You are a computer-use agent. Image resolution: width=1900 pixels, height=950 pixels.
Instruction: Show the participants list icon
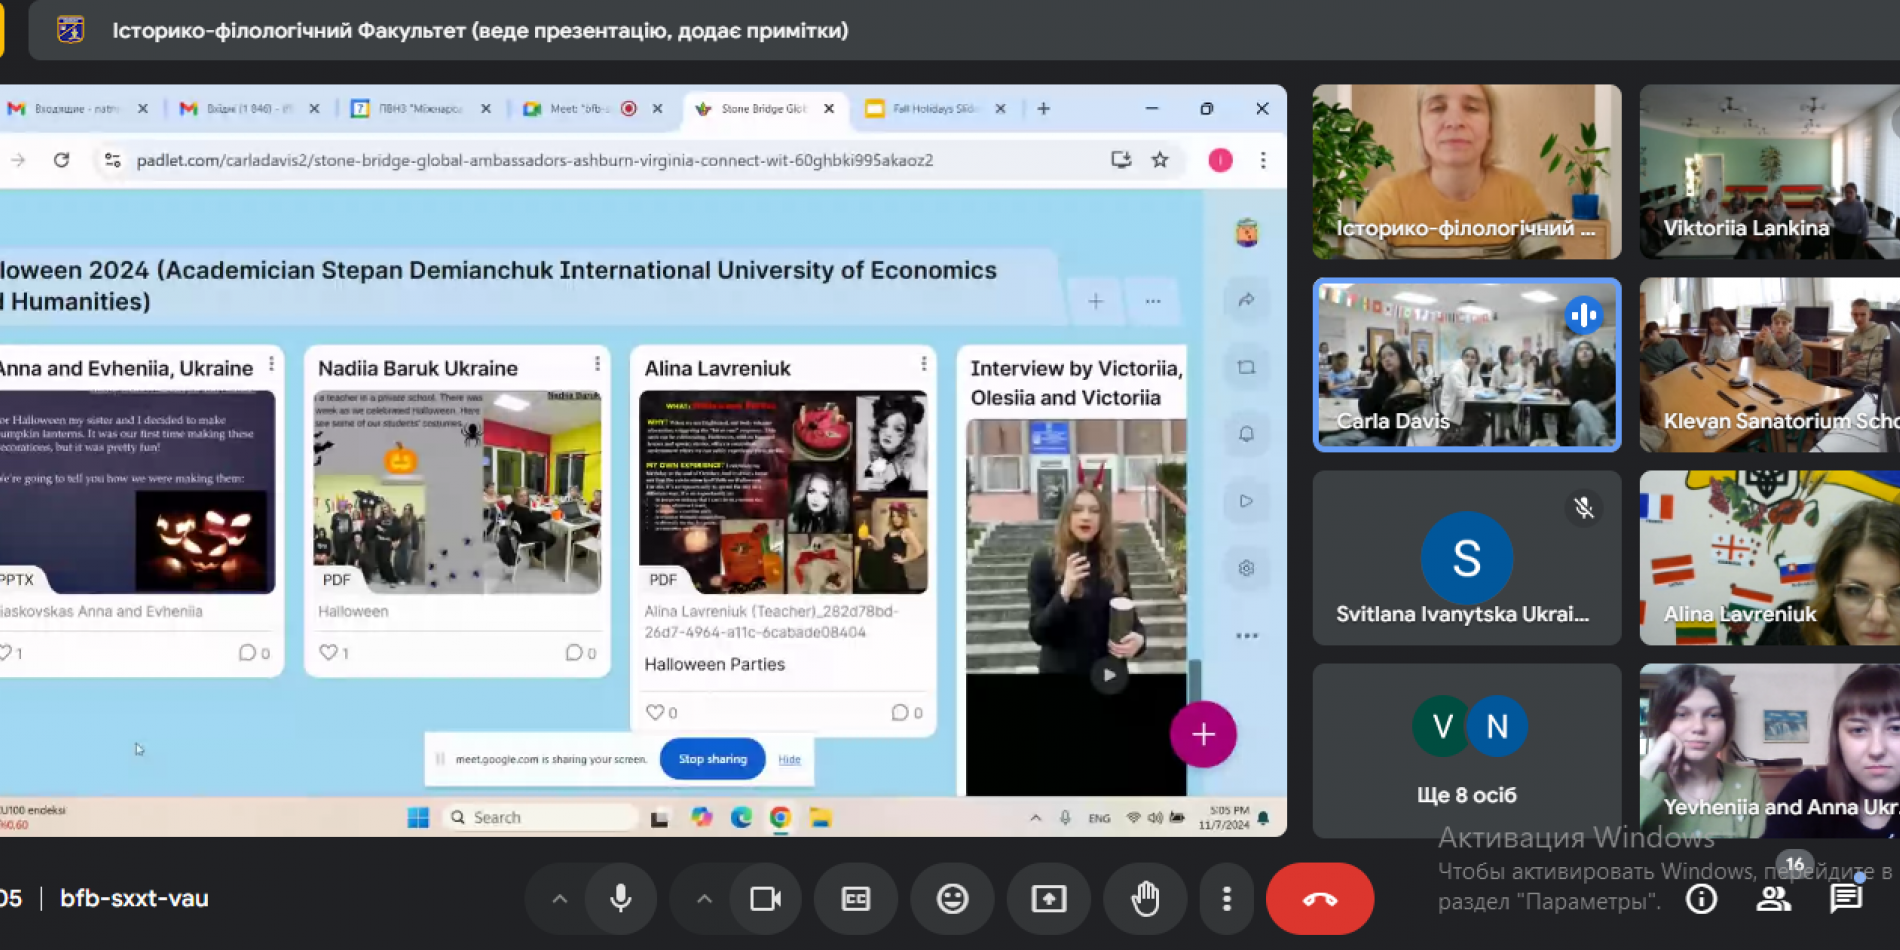coord(1773,898)
